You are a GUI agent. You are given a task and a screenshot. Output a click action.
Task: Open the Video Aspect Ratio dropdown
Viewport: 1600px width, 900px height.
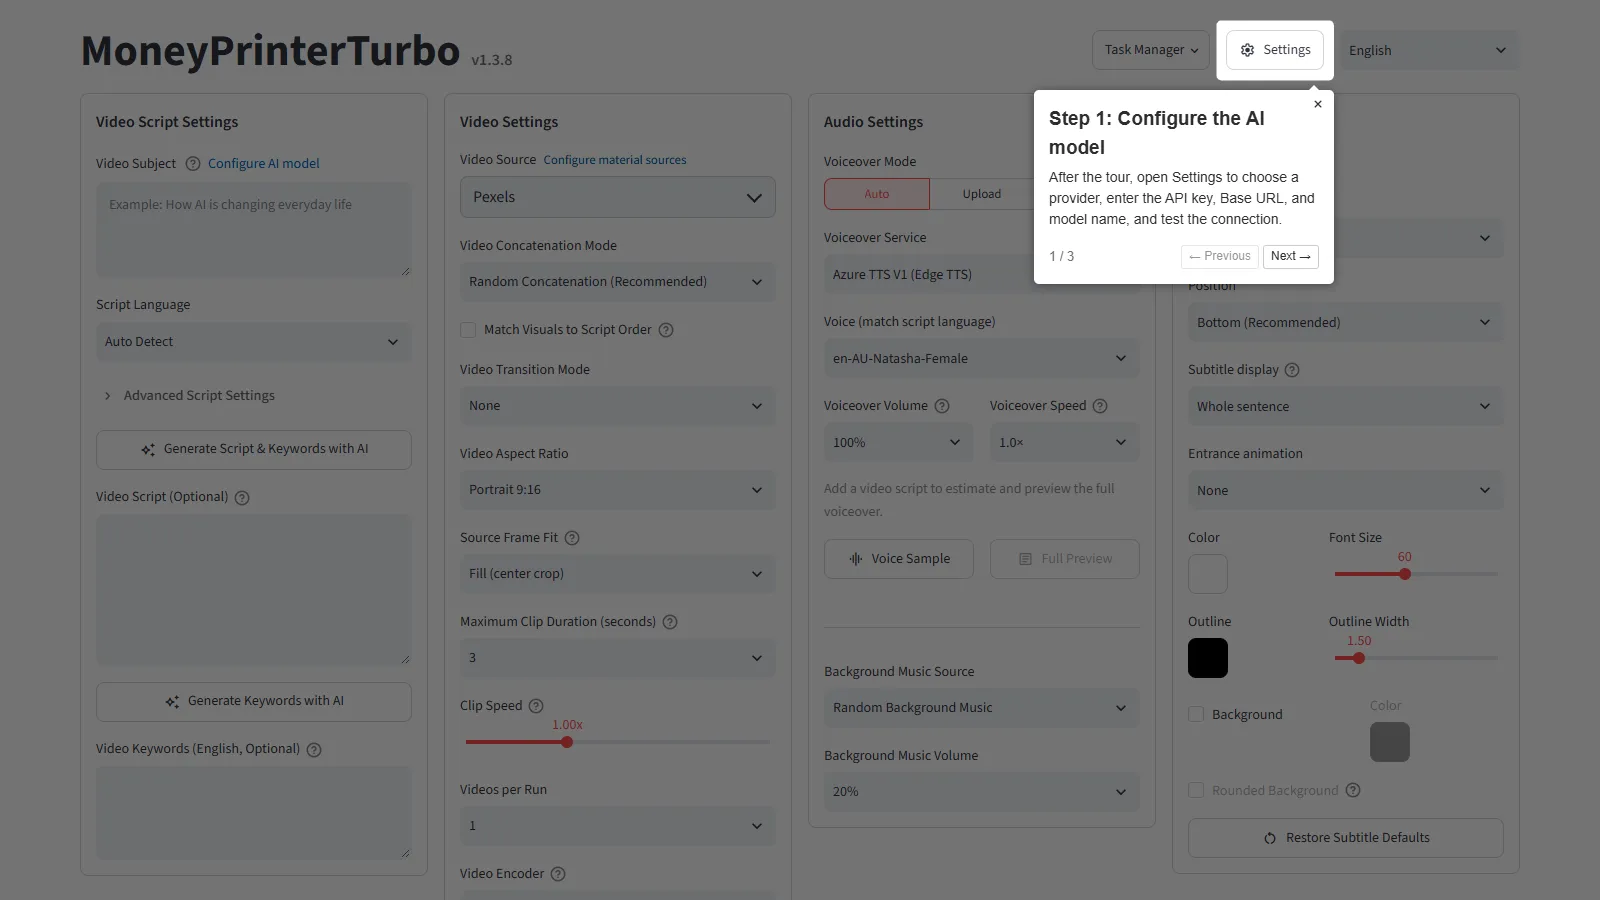pos(618,490)
